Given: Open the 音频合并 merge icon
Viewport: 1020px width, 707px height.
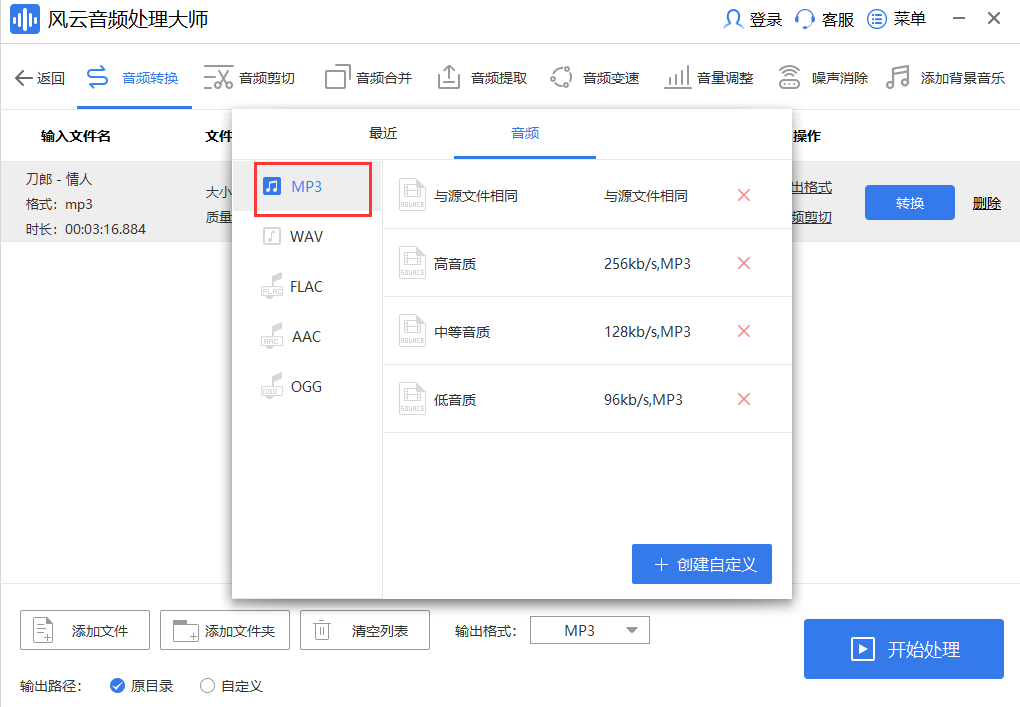Looking at the screenshot, I should (x=338, y=78).
